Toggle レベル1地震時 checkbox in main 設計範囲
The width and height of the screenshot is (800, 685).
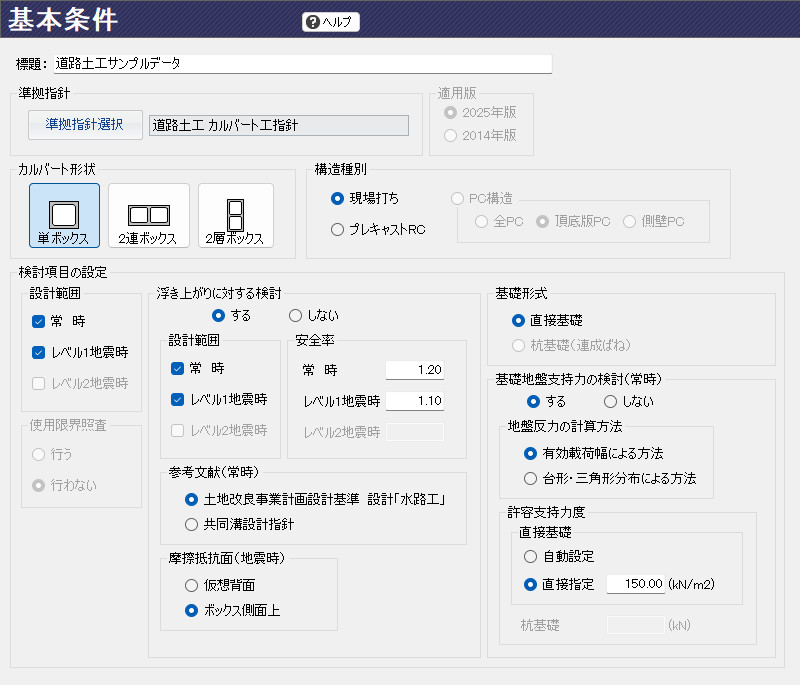pyautogui.click(x=39, y=352)
